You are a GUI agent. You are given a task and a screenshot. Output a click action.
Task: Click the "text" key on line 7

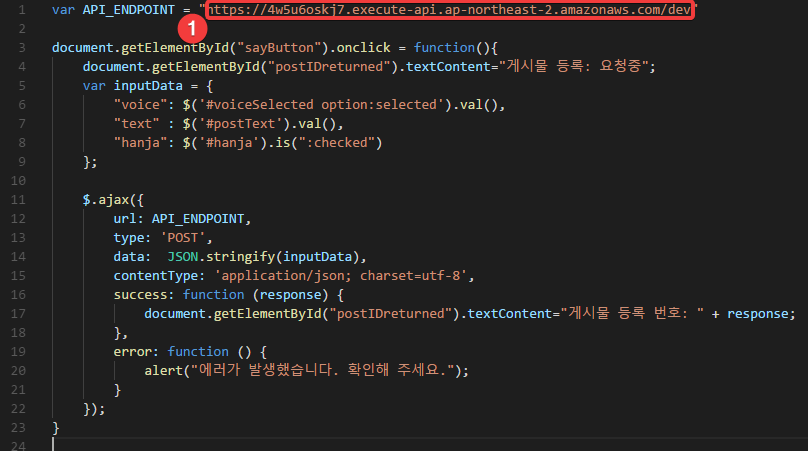click(137, 124)
